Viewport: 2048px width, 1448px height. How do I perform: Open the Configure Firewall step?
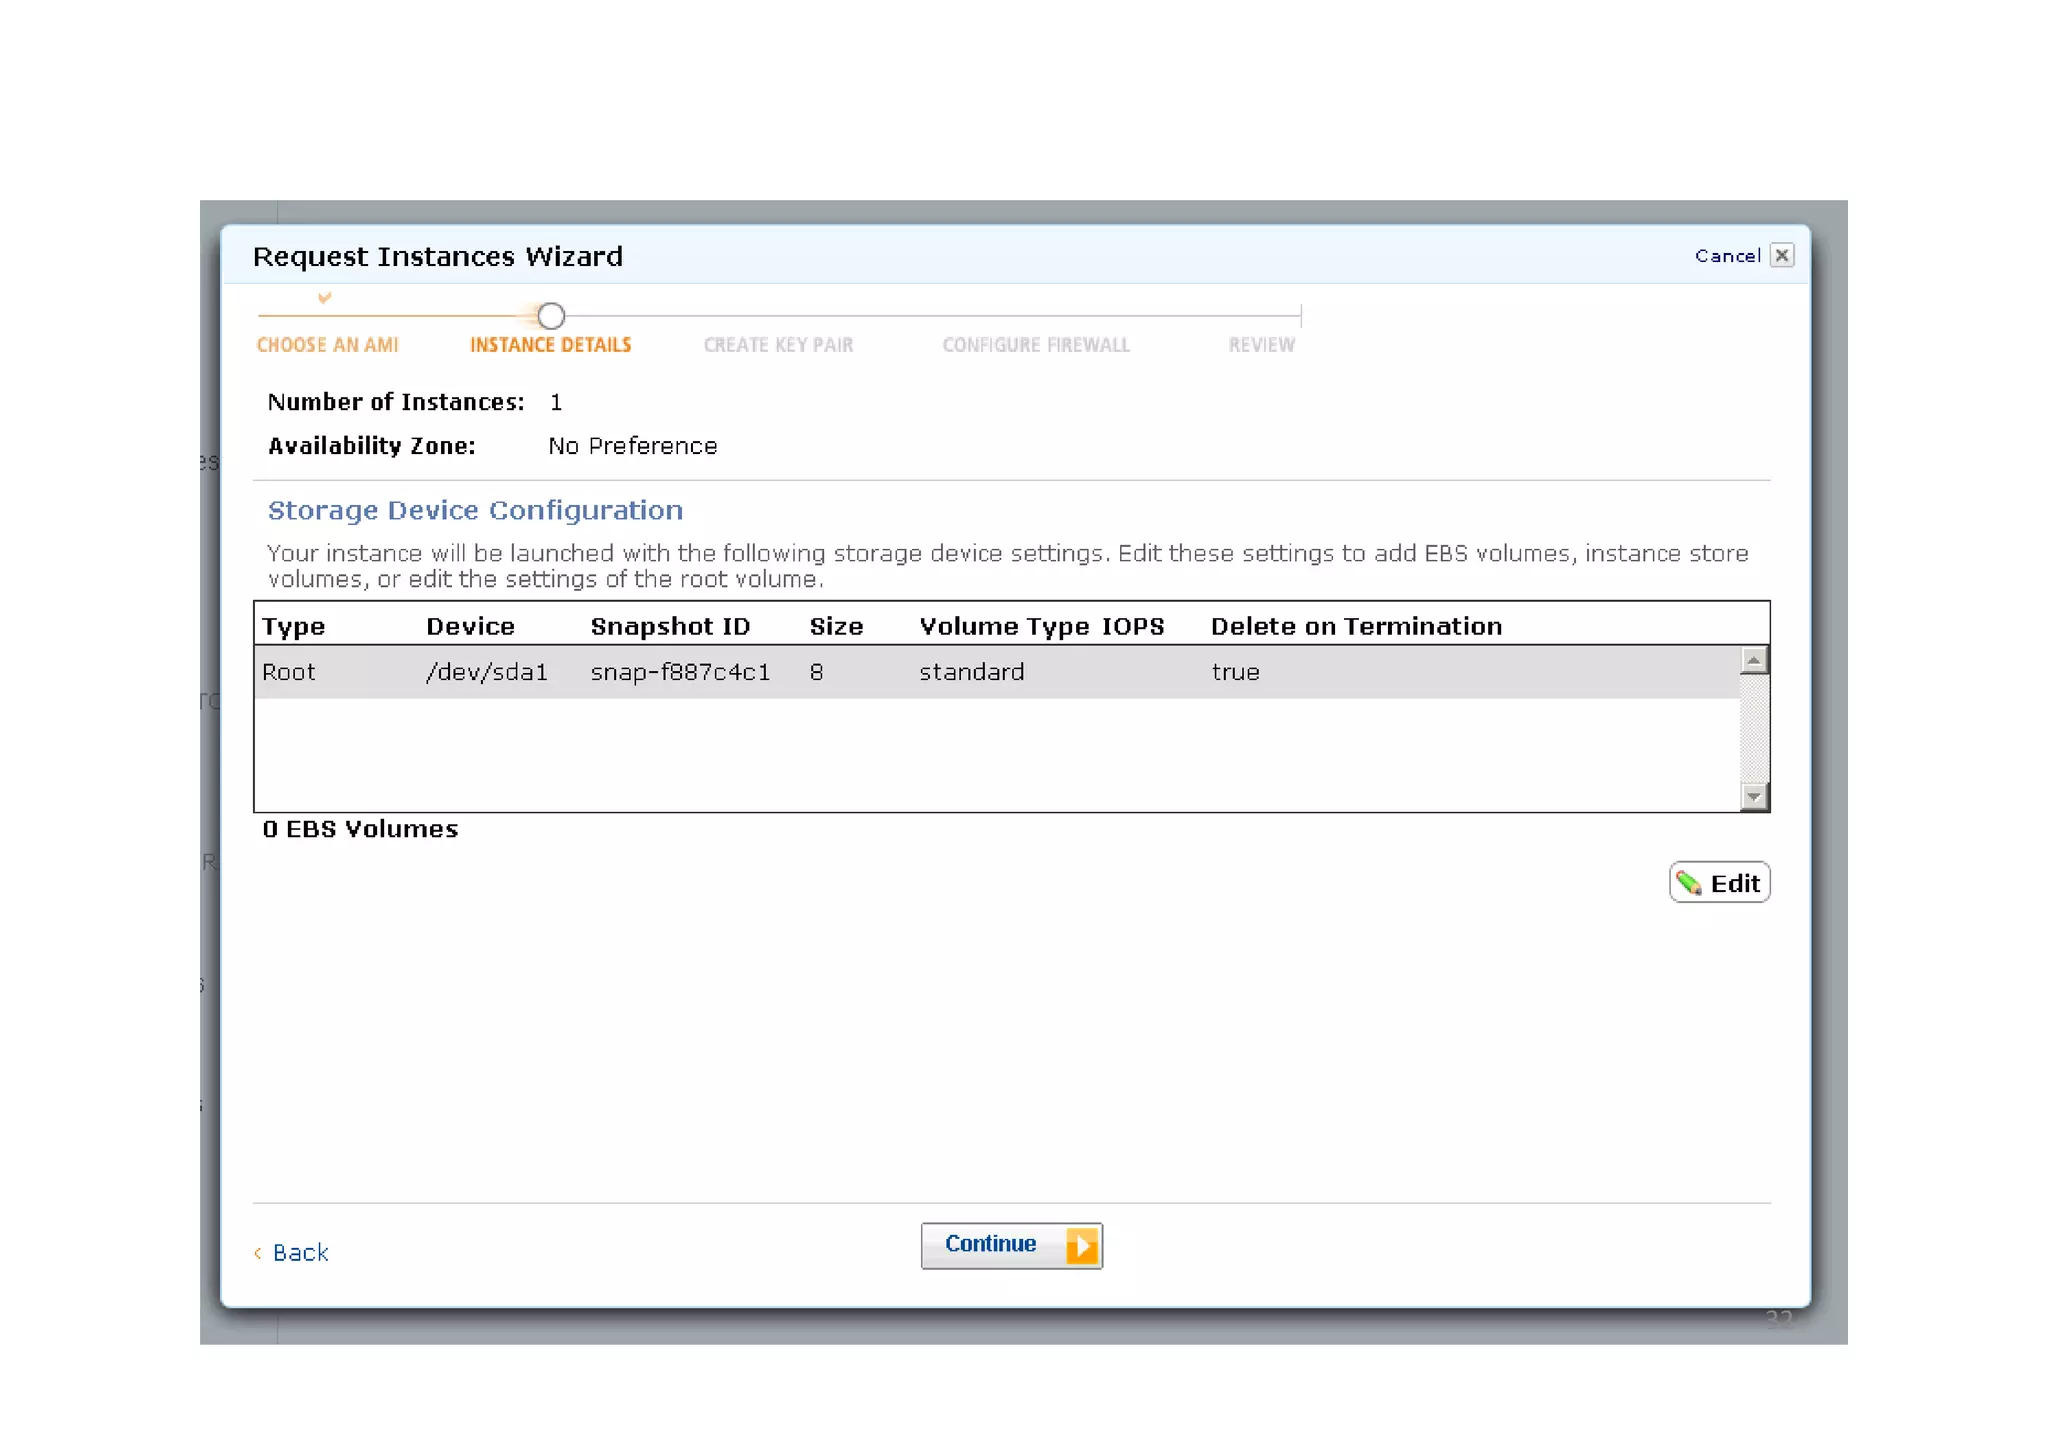tap(1035, 345)
